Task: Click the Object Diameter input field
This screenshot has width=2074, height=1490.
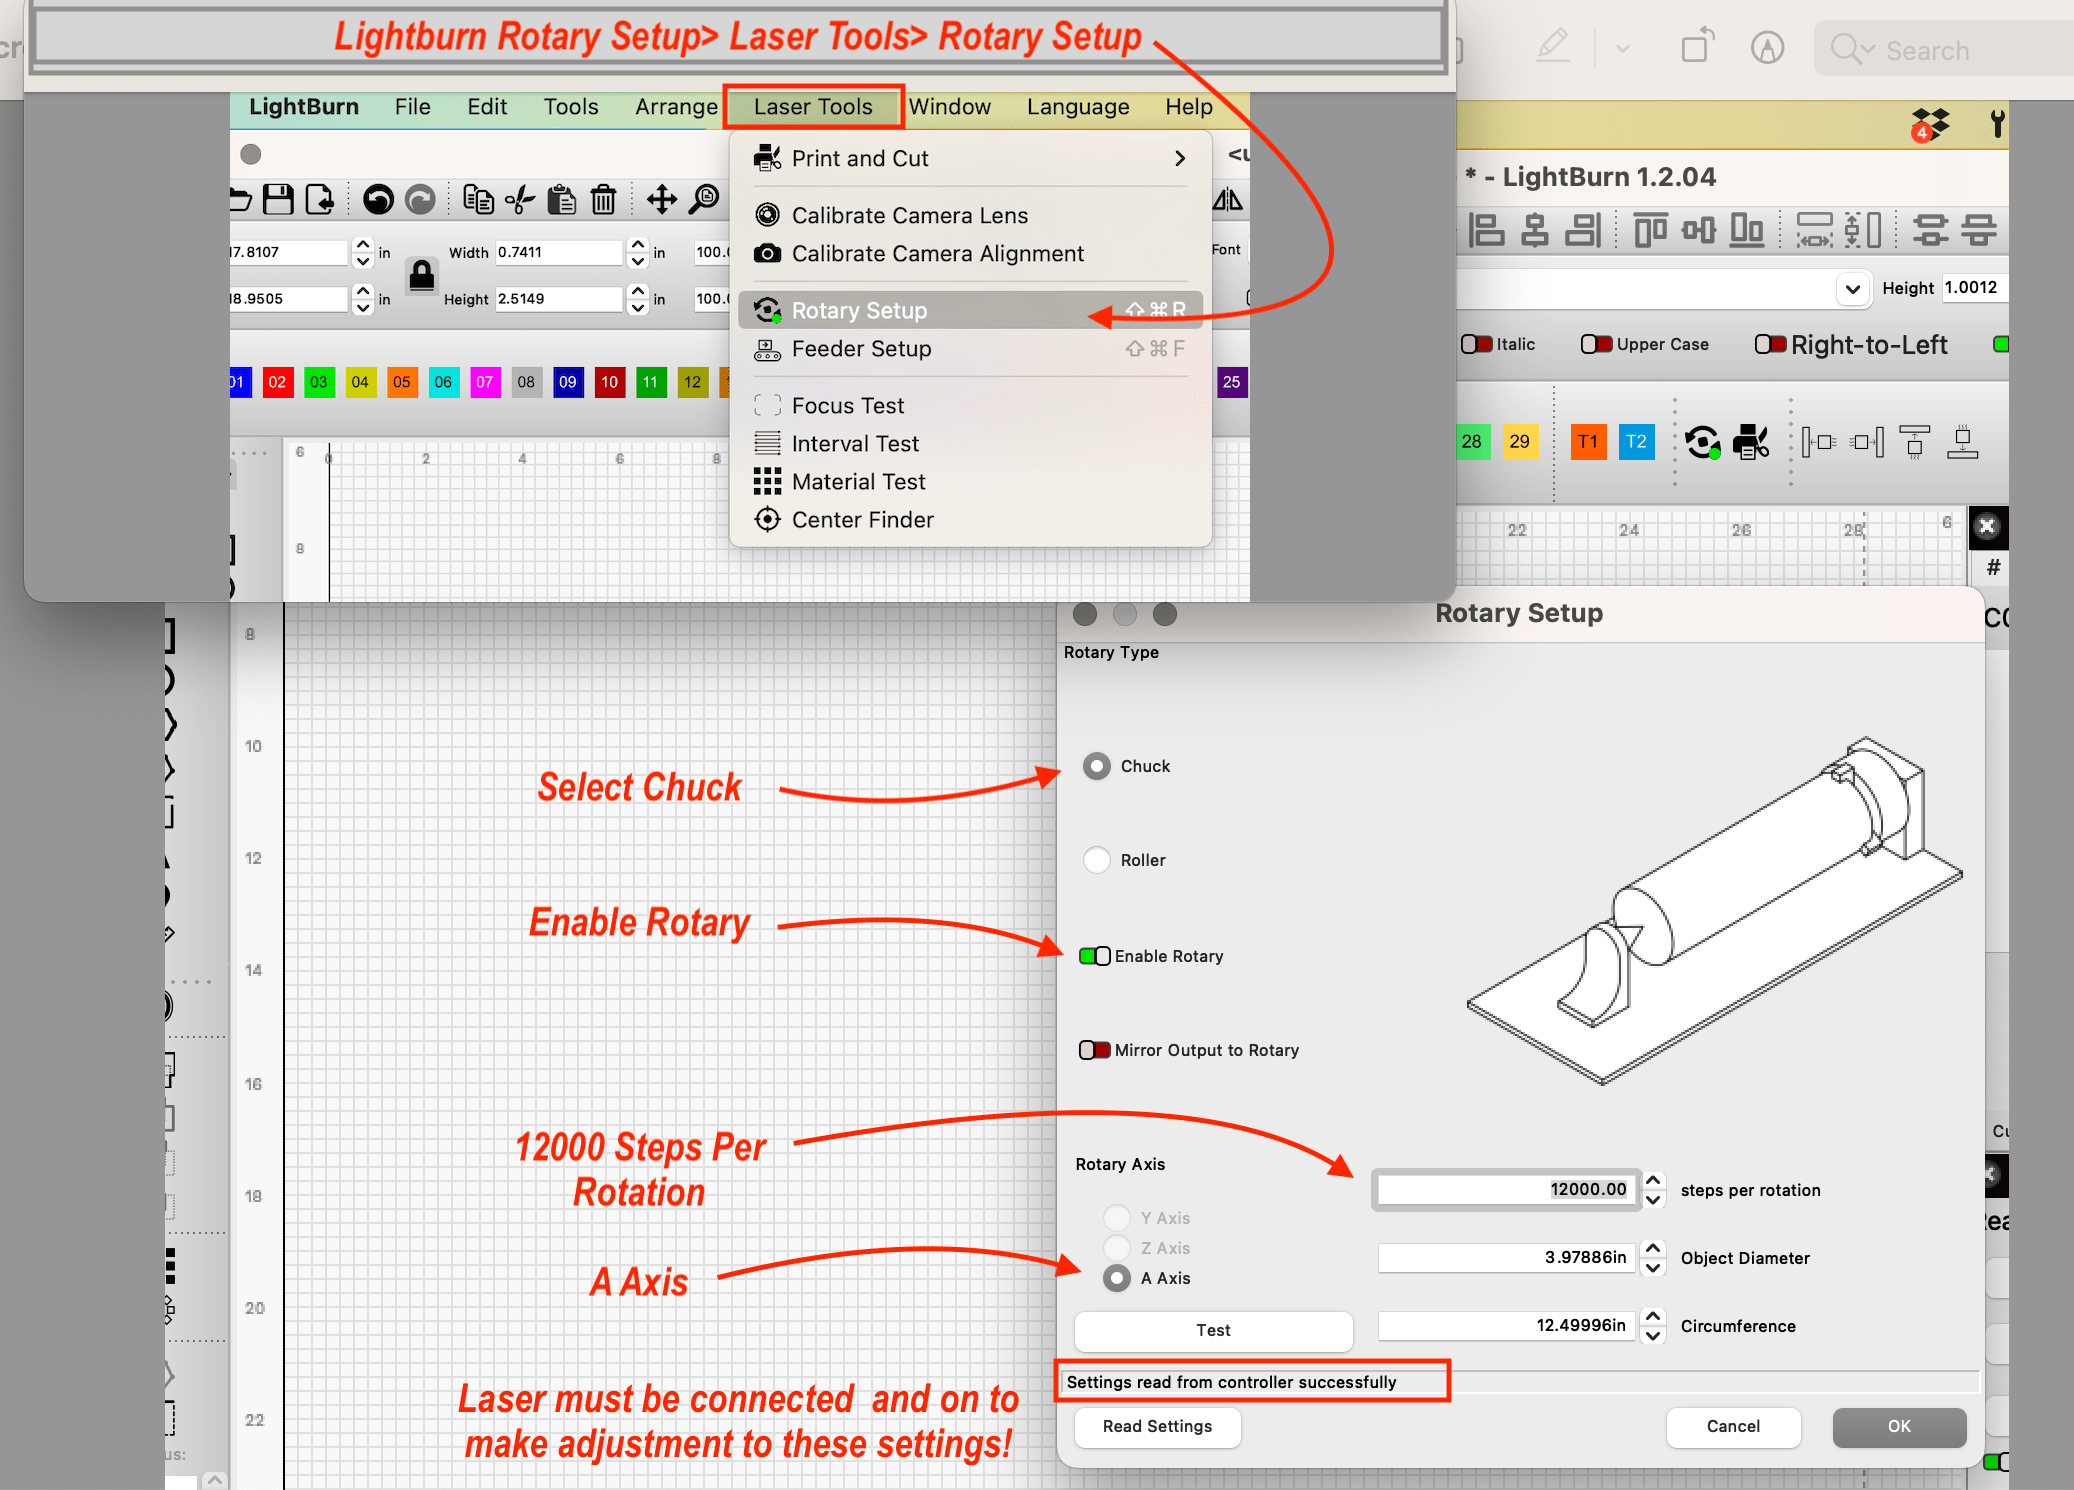Action: point(1505,1258)
